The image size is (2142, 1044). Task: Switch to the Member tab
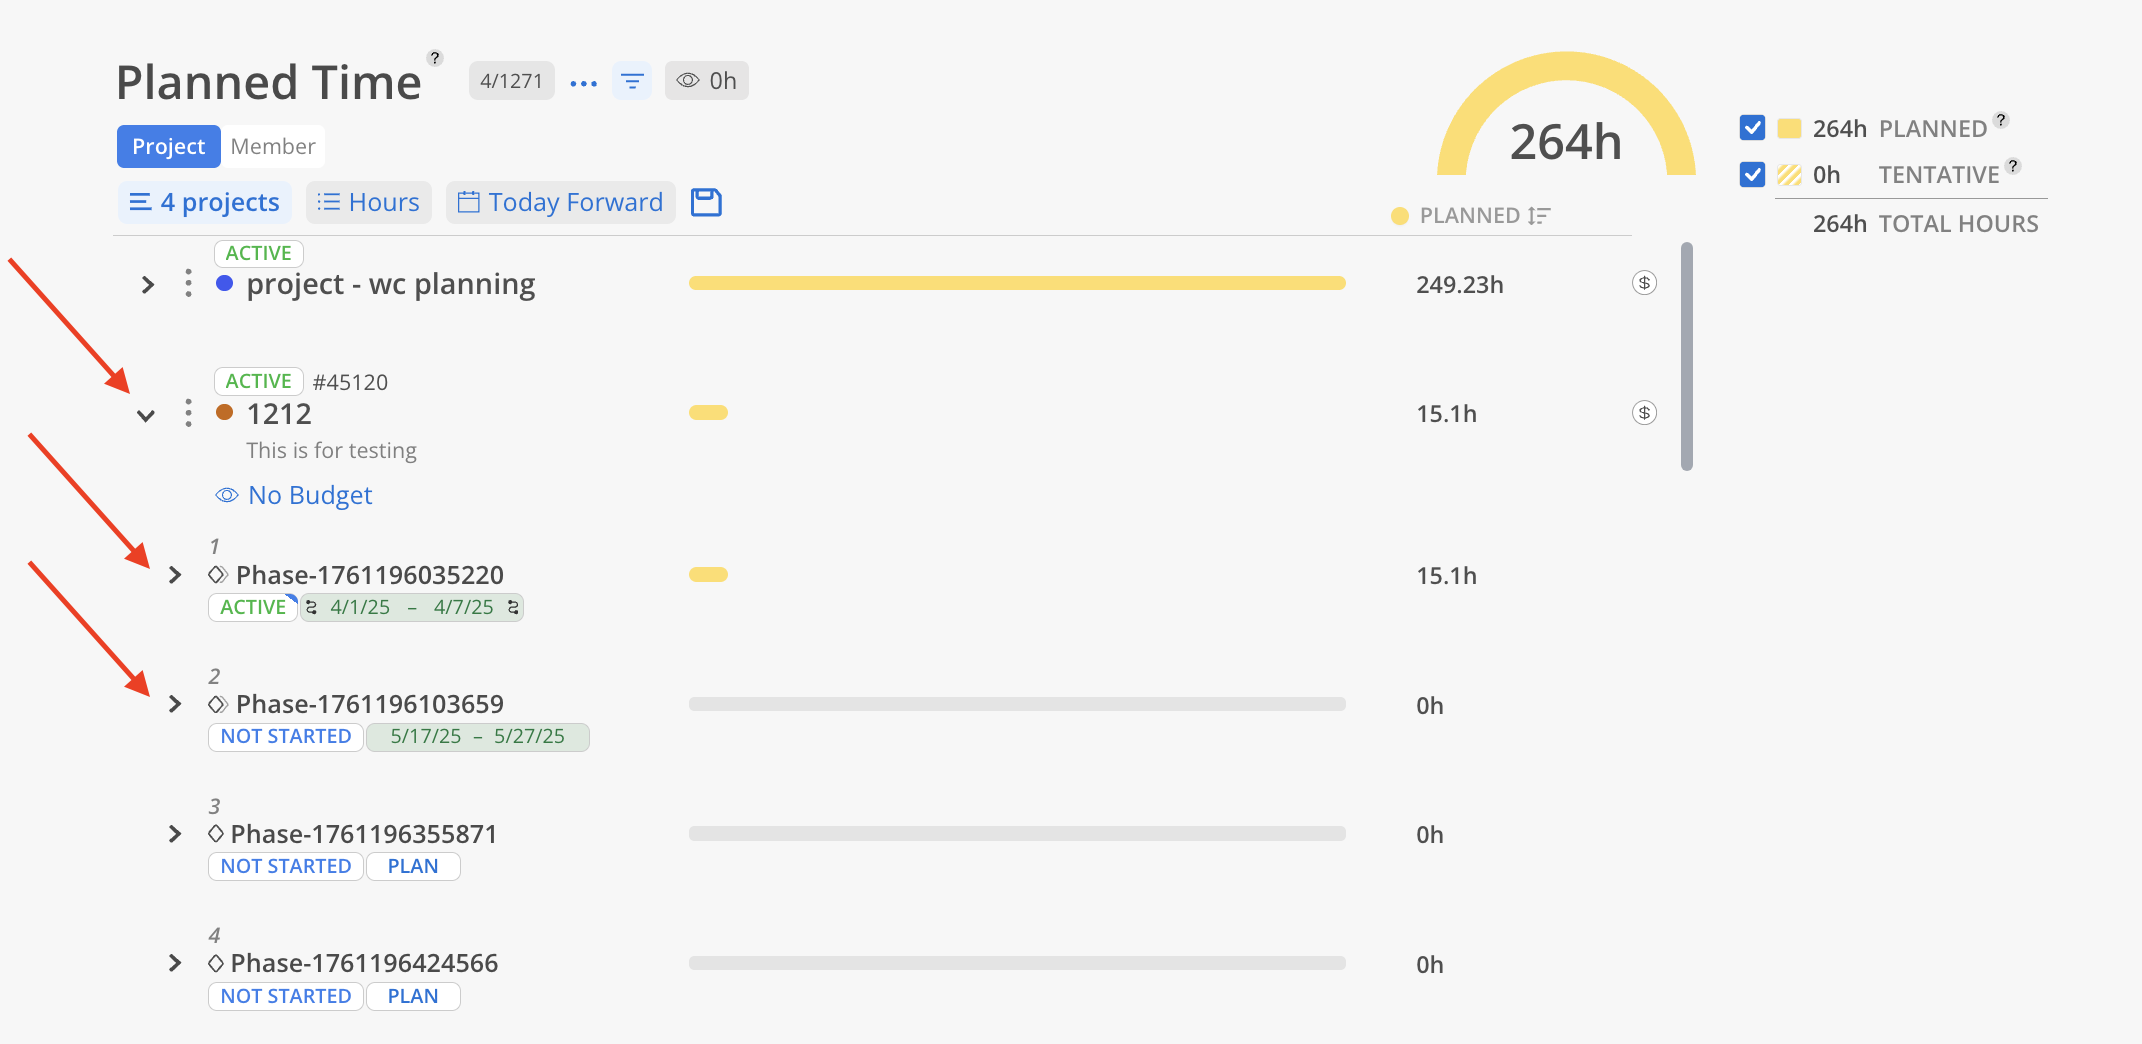[272, 147]
